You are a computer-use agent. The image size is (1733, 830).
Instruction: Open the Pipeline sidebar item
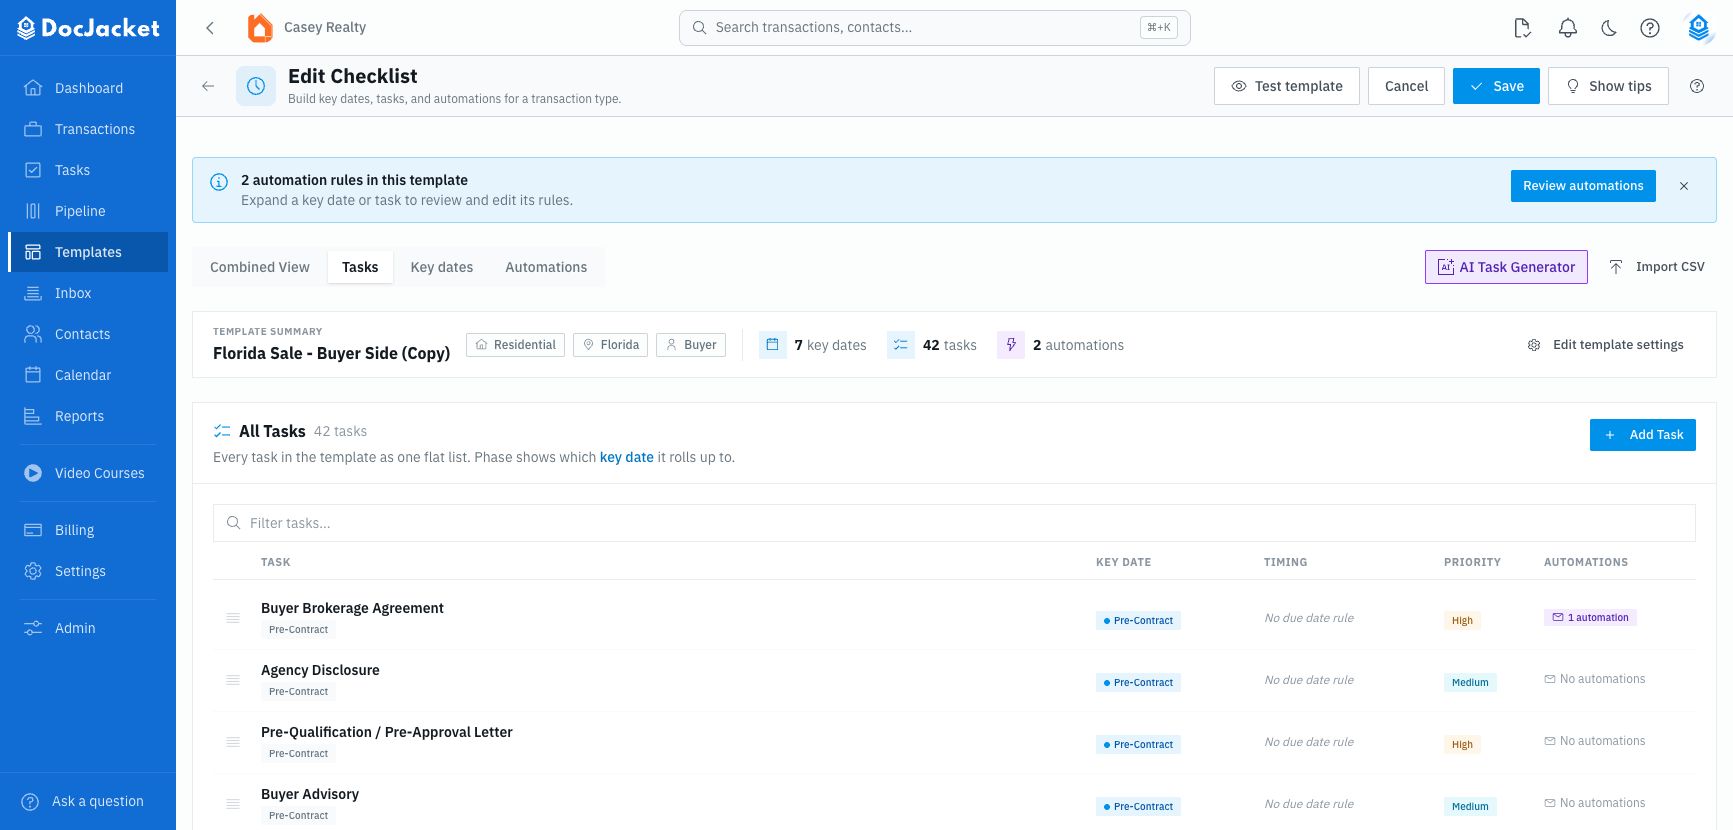pyautogui.click(x=88, y=211)
